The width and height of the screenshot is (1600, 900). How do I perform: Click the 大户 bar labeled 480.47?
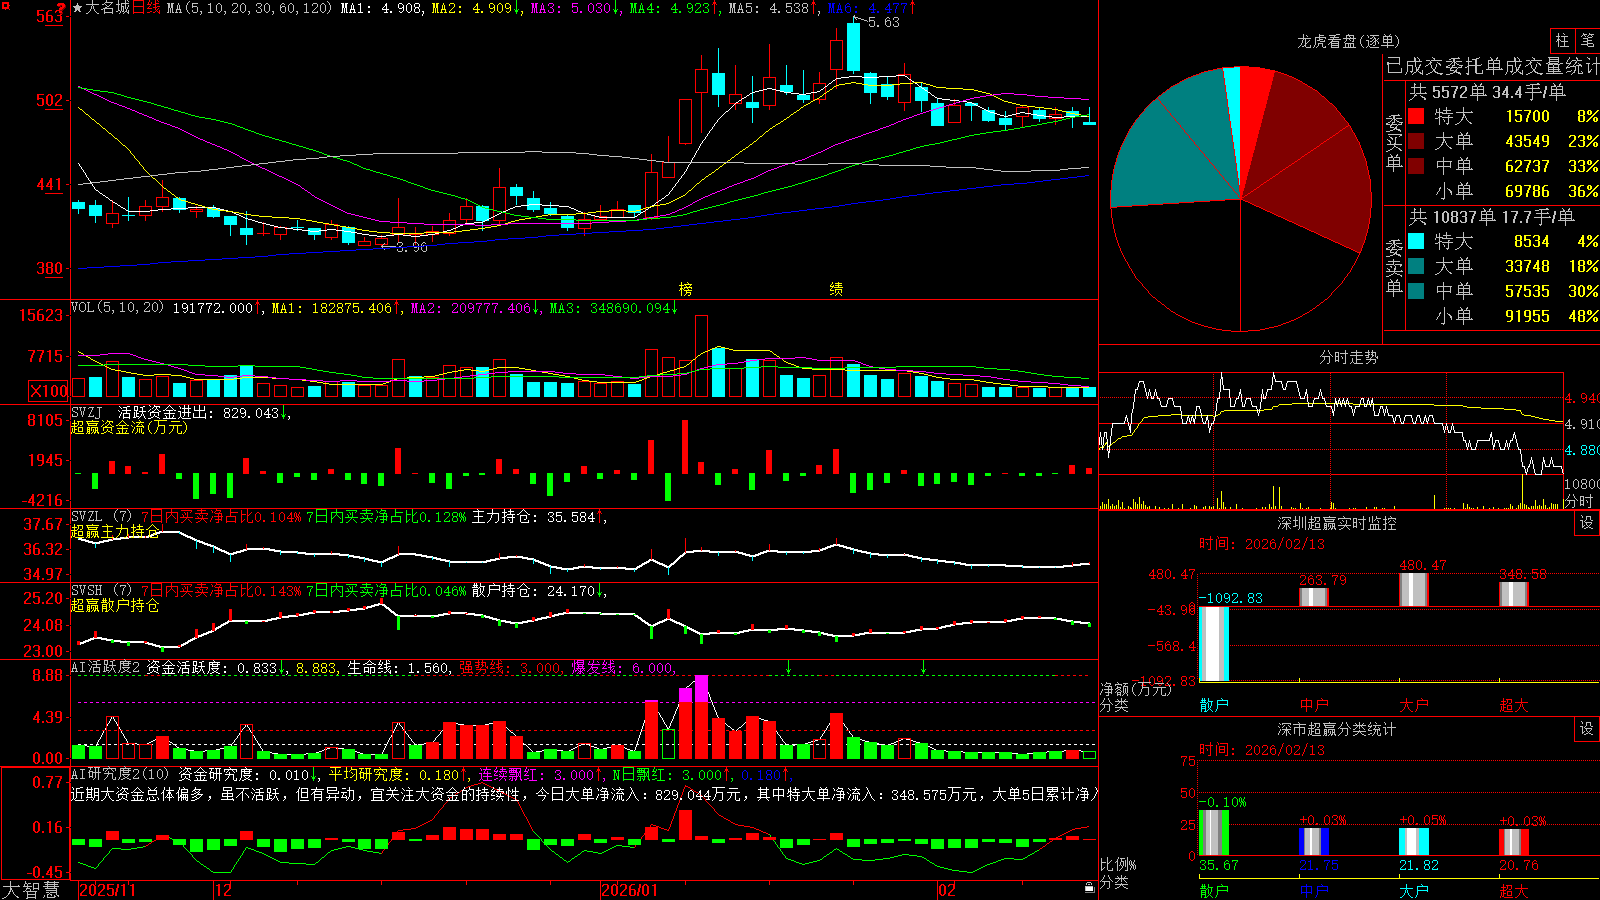click(x=1414, y=590)
